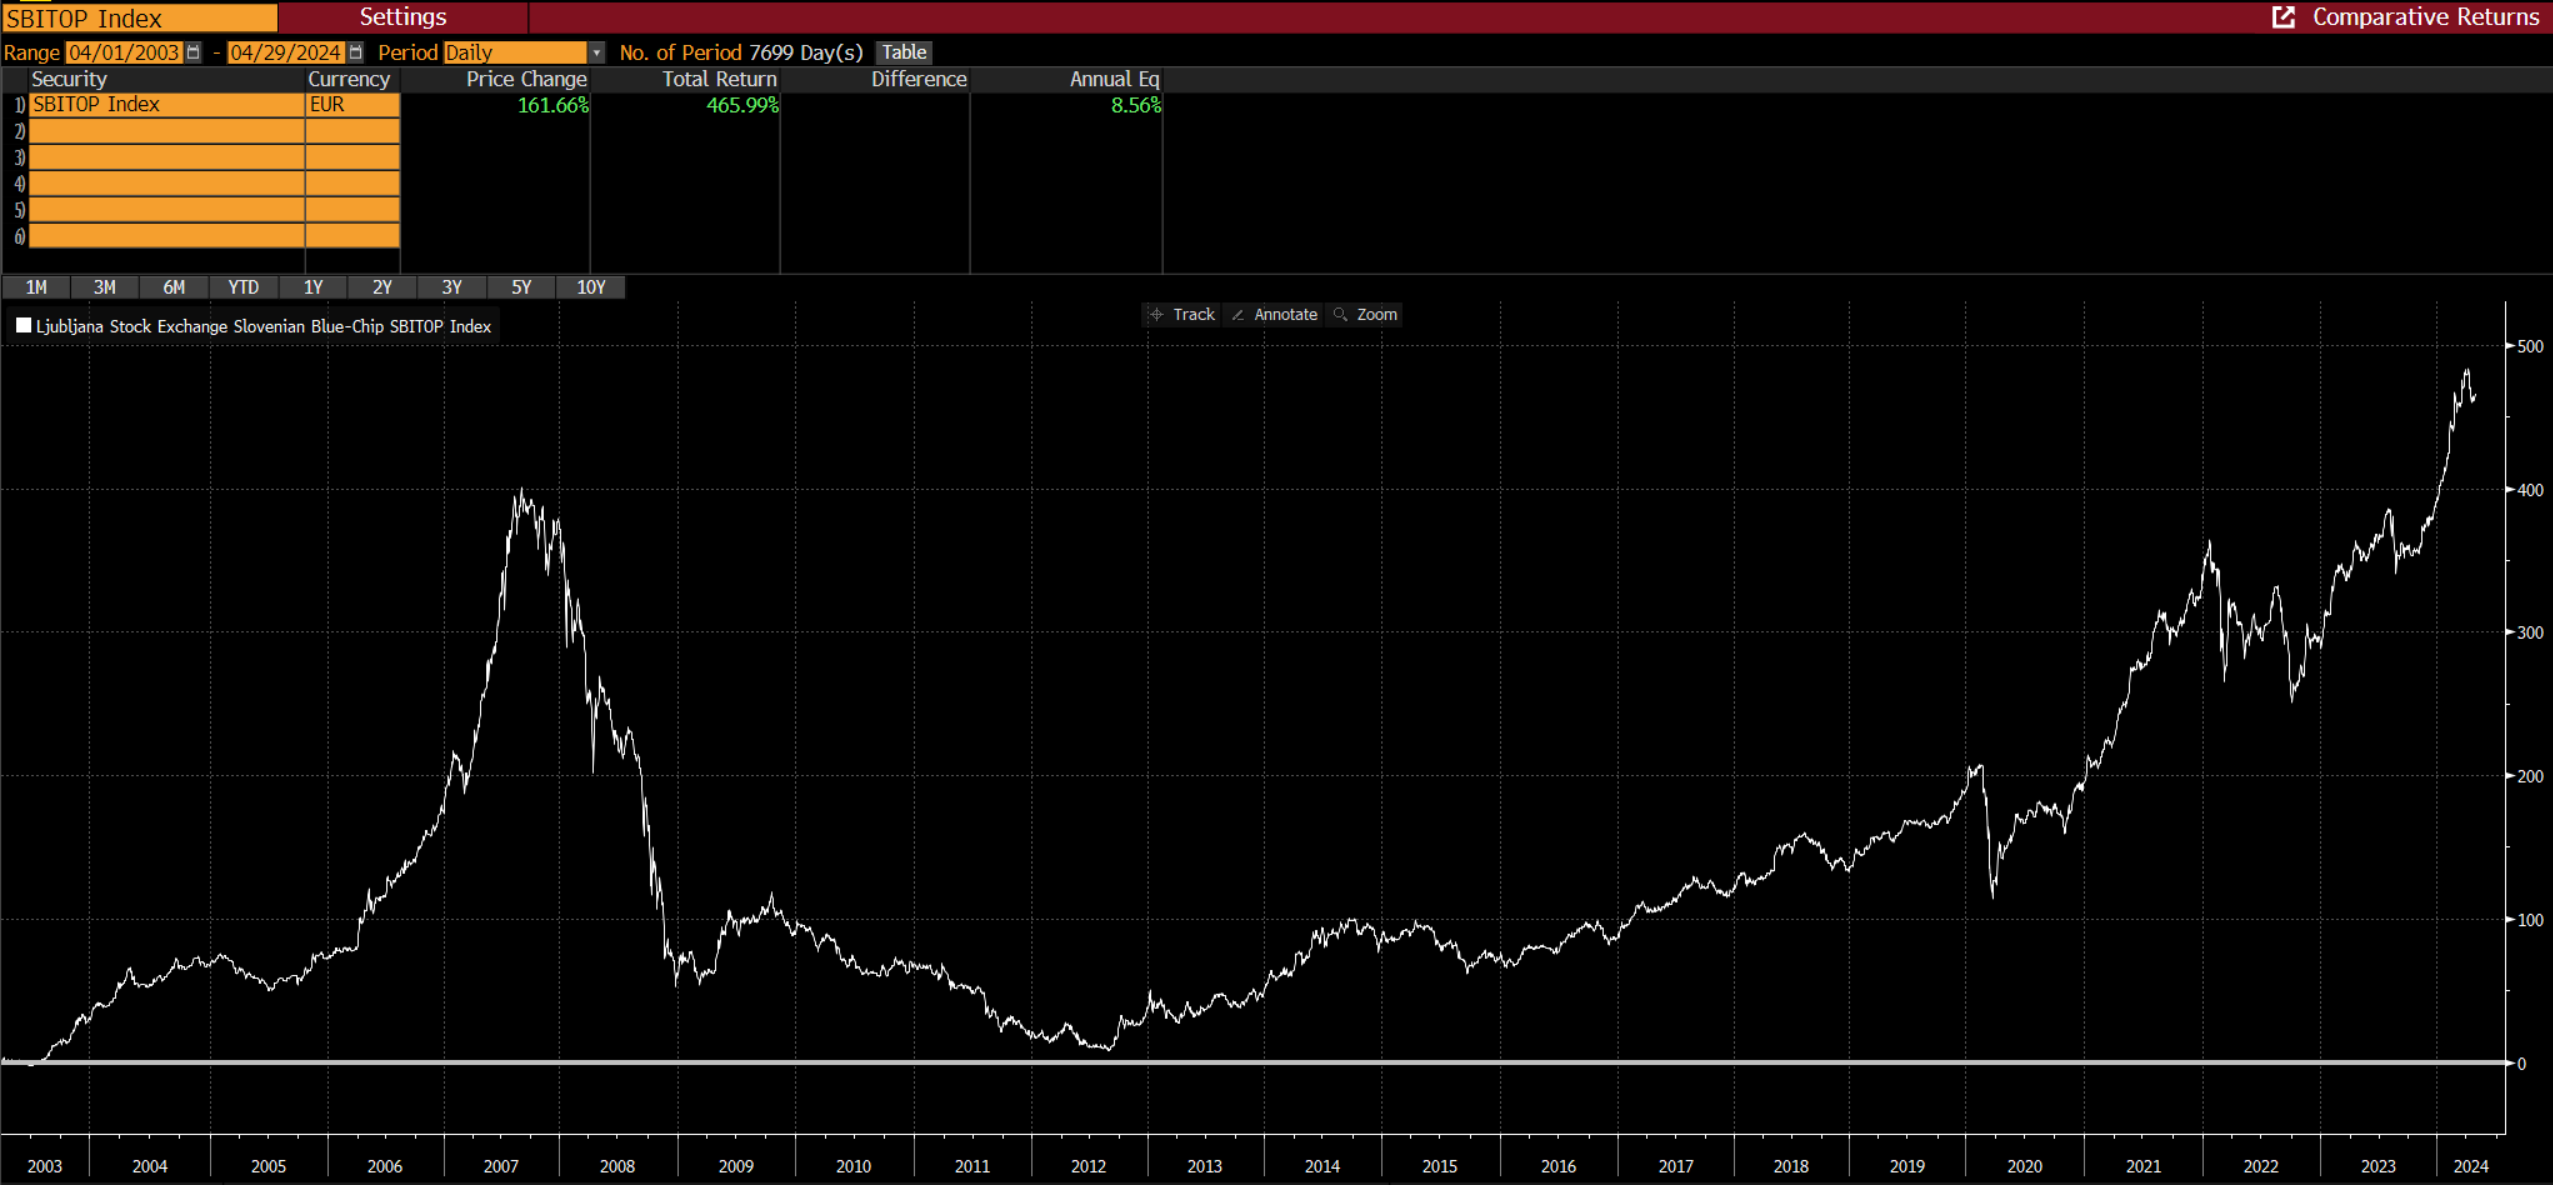The image size is (2553, 1185).
Task: Select the SBITOP Index security cell in row 1
Action: click(x=167, y=105)
